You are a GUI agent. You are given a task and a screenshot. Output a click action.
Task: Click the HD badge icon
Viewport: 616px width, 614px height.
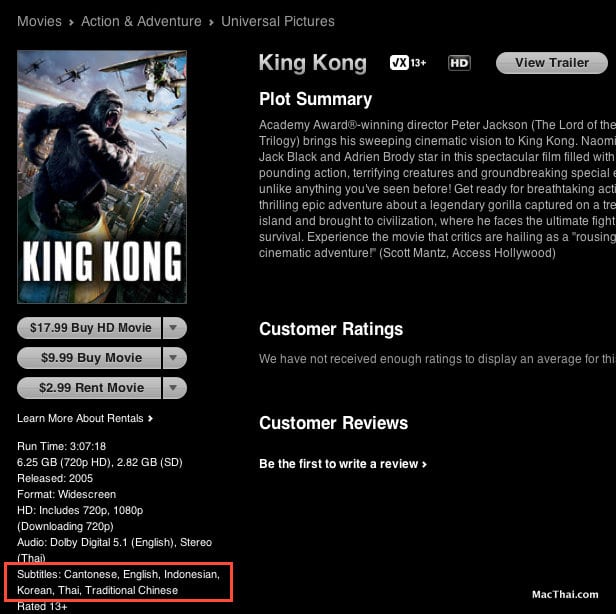tap(459, 63)
